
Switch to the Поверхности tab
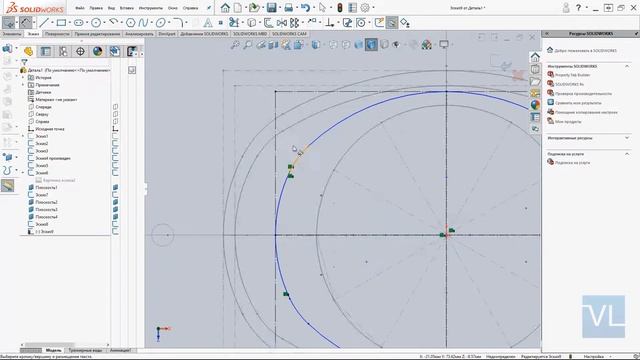pyautogui.click(x=57, y=34)
